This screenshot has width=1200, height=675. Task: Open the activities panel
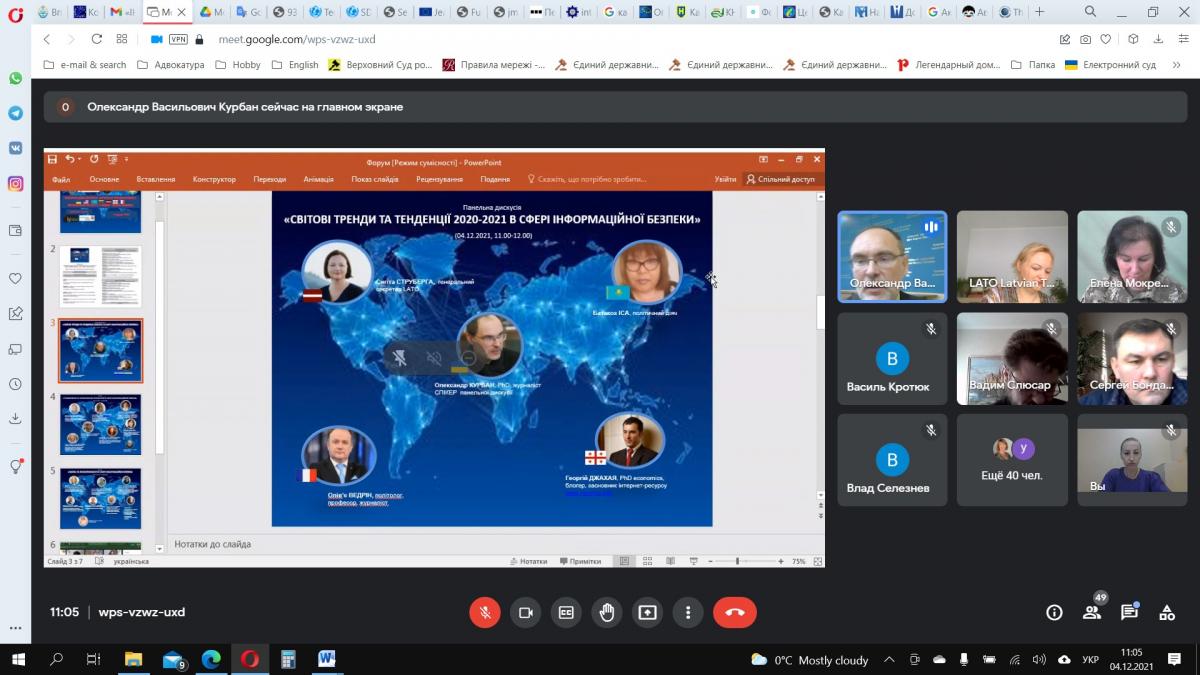pos(1167,612)
